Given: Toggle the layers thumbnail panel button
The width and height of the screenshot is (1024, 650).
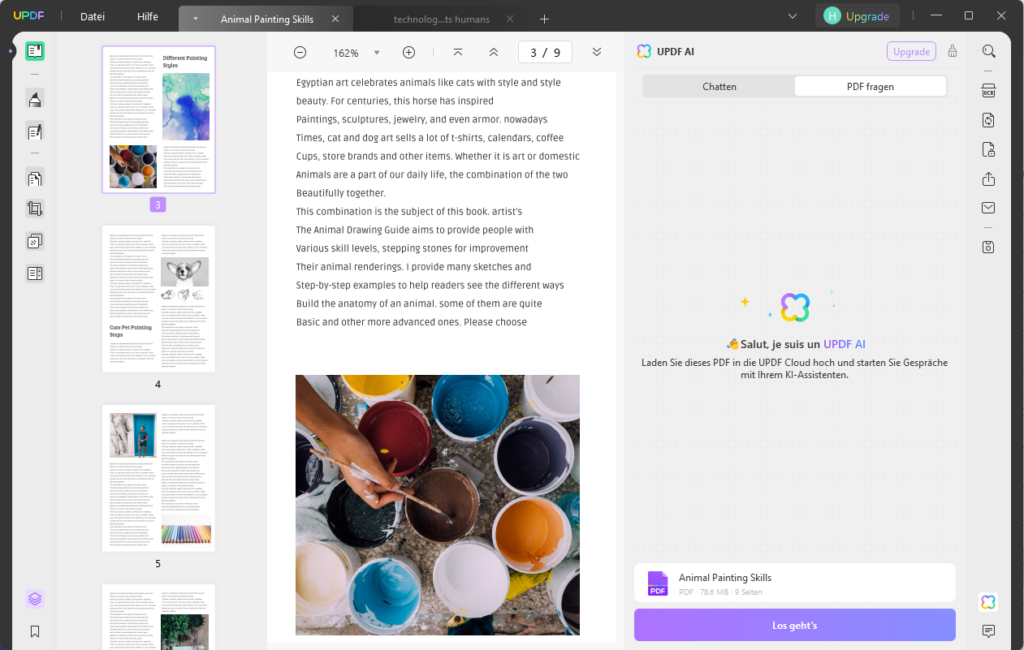Looking at the screenshot, I should pos(35,599).
